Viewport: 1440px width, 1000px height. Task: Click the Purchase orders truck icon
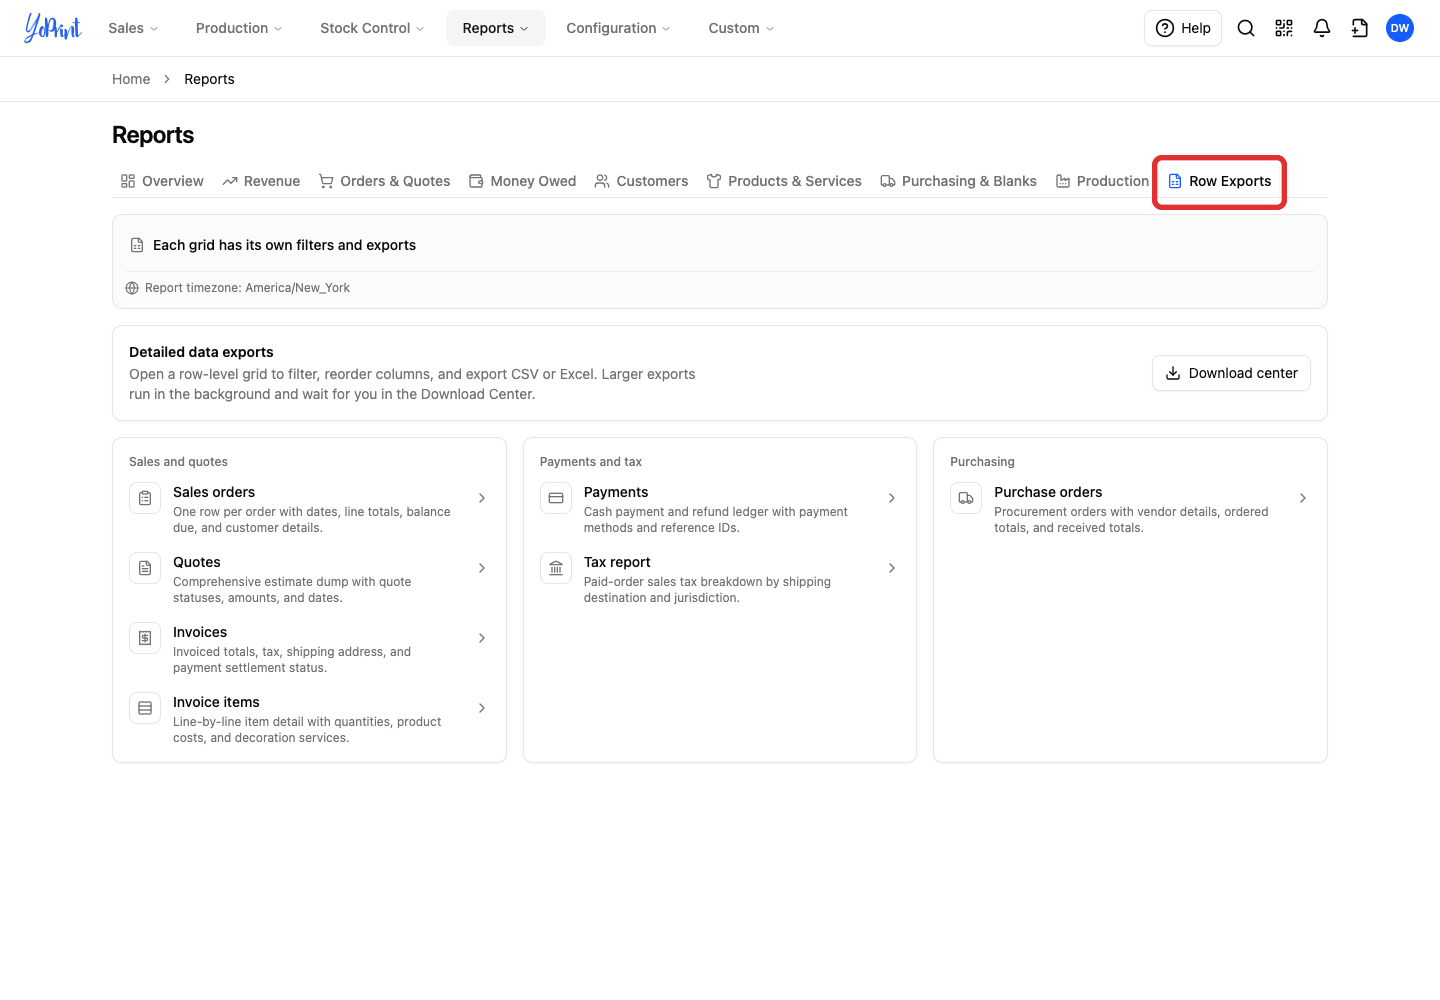tap(966, 498)
